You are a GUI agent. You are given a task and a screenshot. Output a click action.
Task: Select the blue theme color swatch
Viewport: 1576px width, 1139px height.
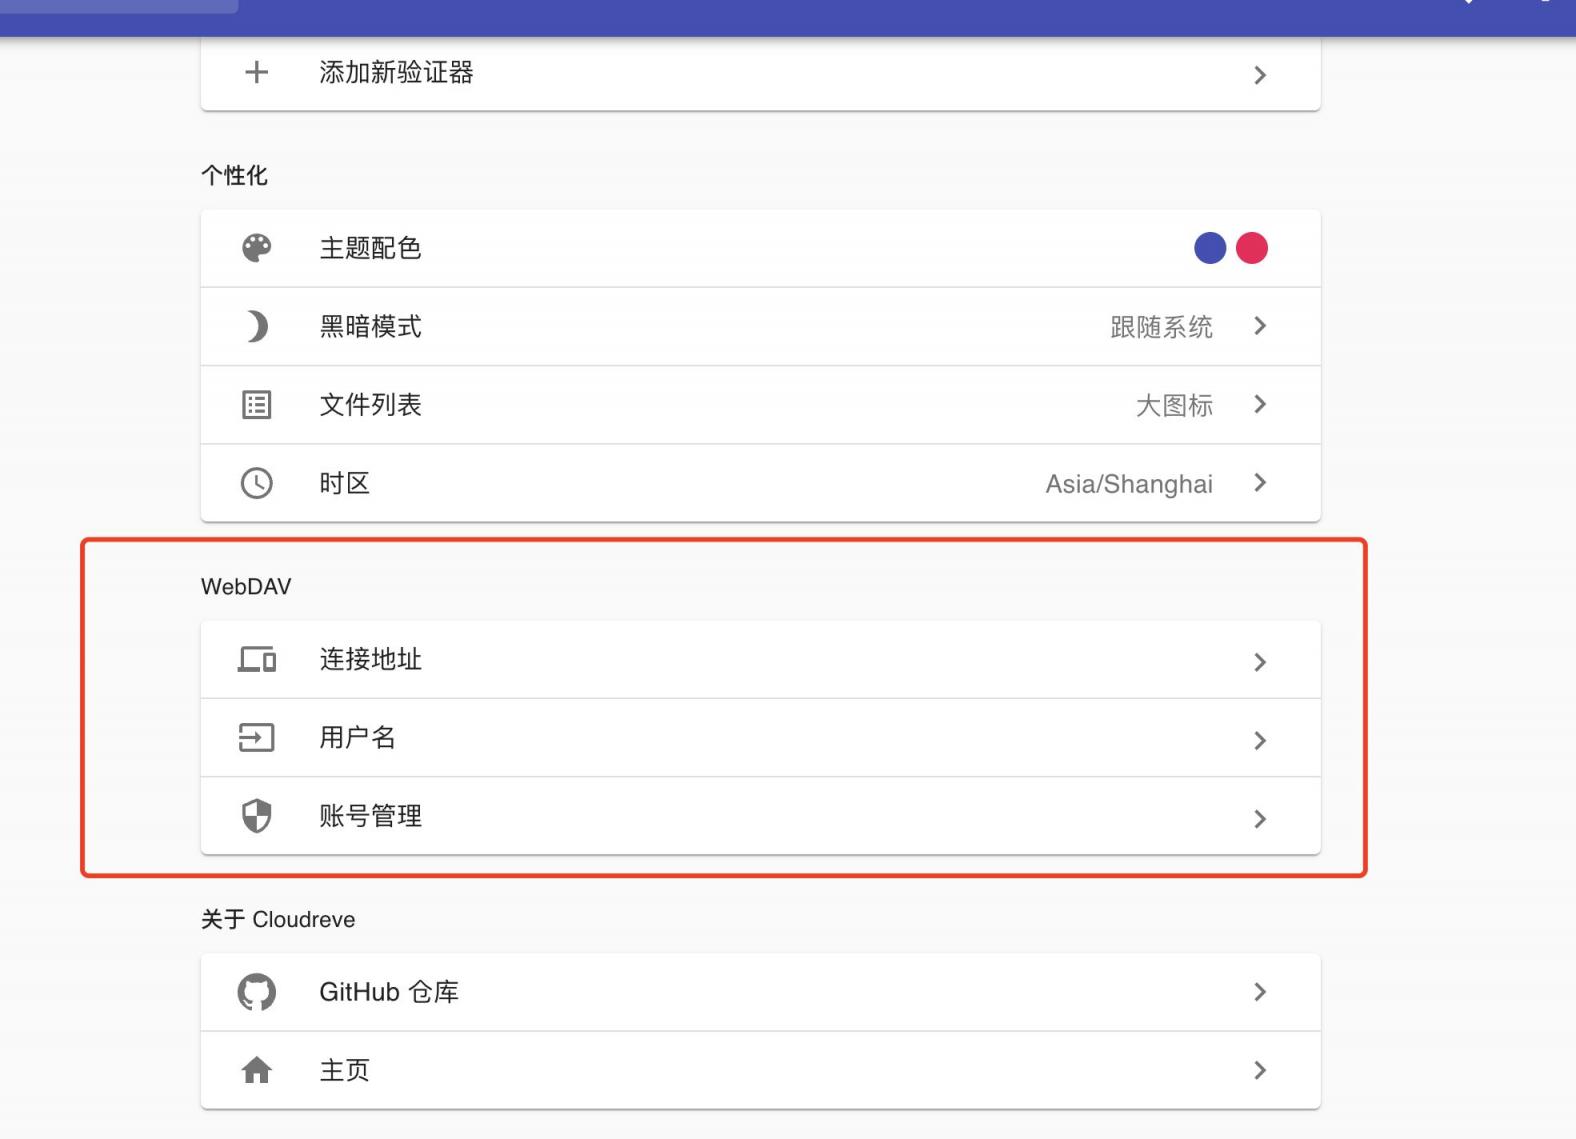1210,248
